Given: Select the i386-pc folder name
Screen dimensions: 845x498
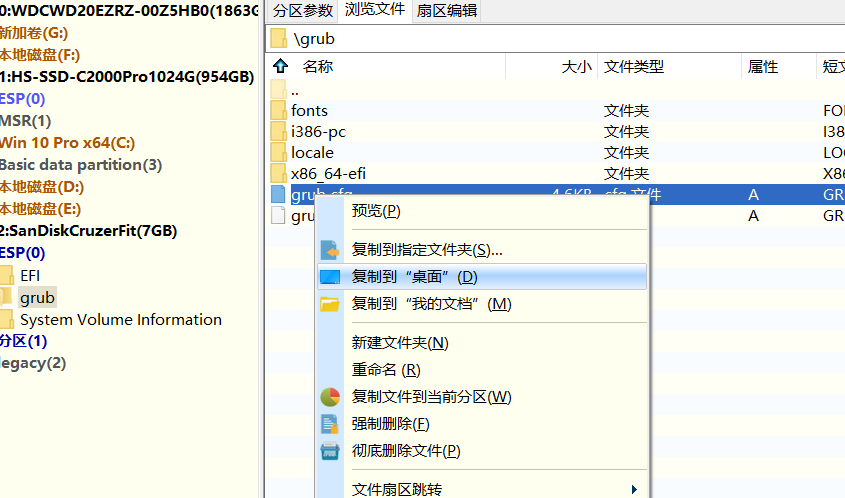Looking at the screenshot, I should pyautogui.click(x=318, y=132).
